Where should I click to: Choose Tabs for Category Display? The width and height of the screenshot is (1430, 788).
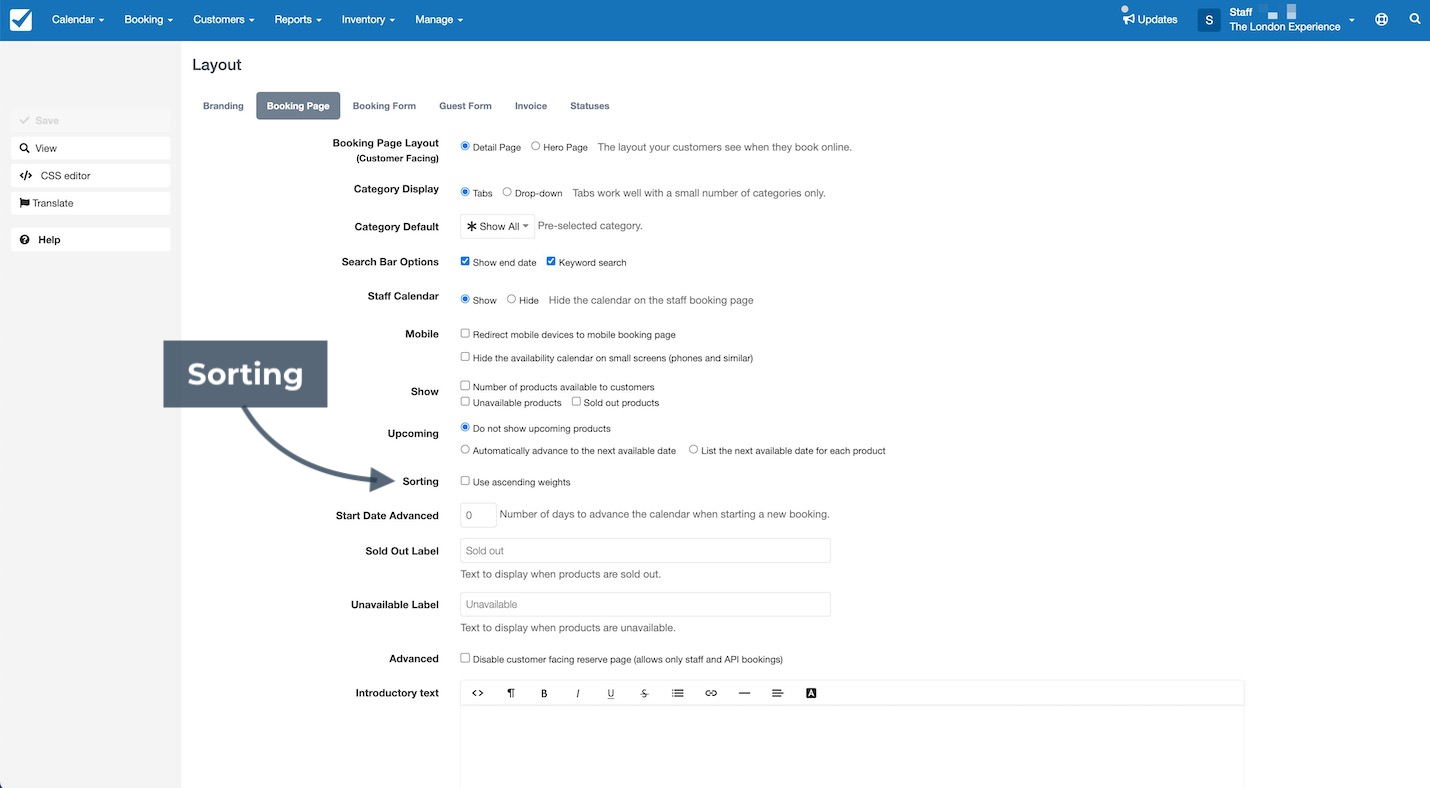click(x=465, y=192)
